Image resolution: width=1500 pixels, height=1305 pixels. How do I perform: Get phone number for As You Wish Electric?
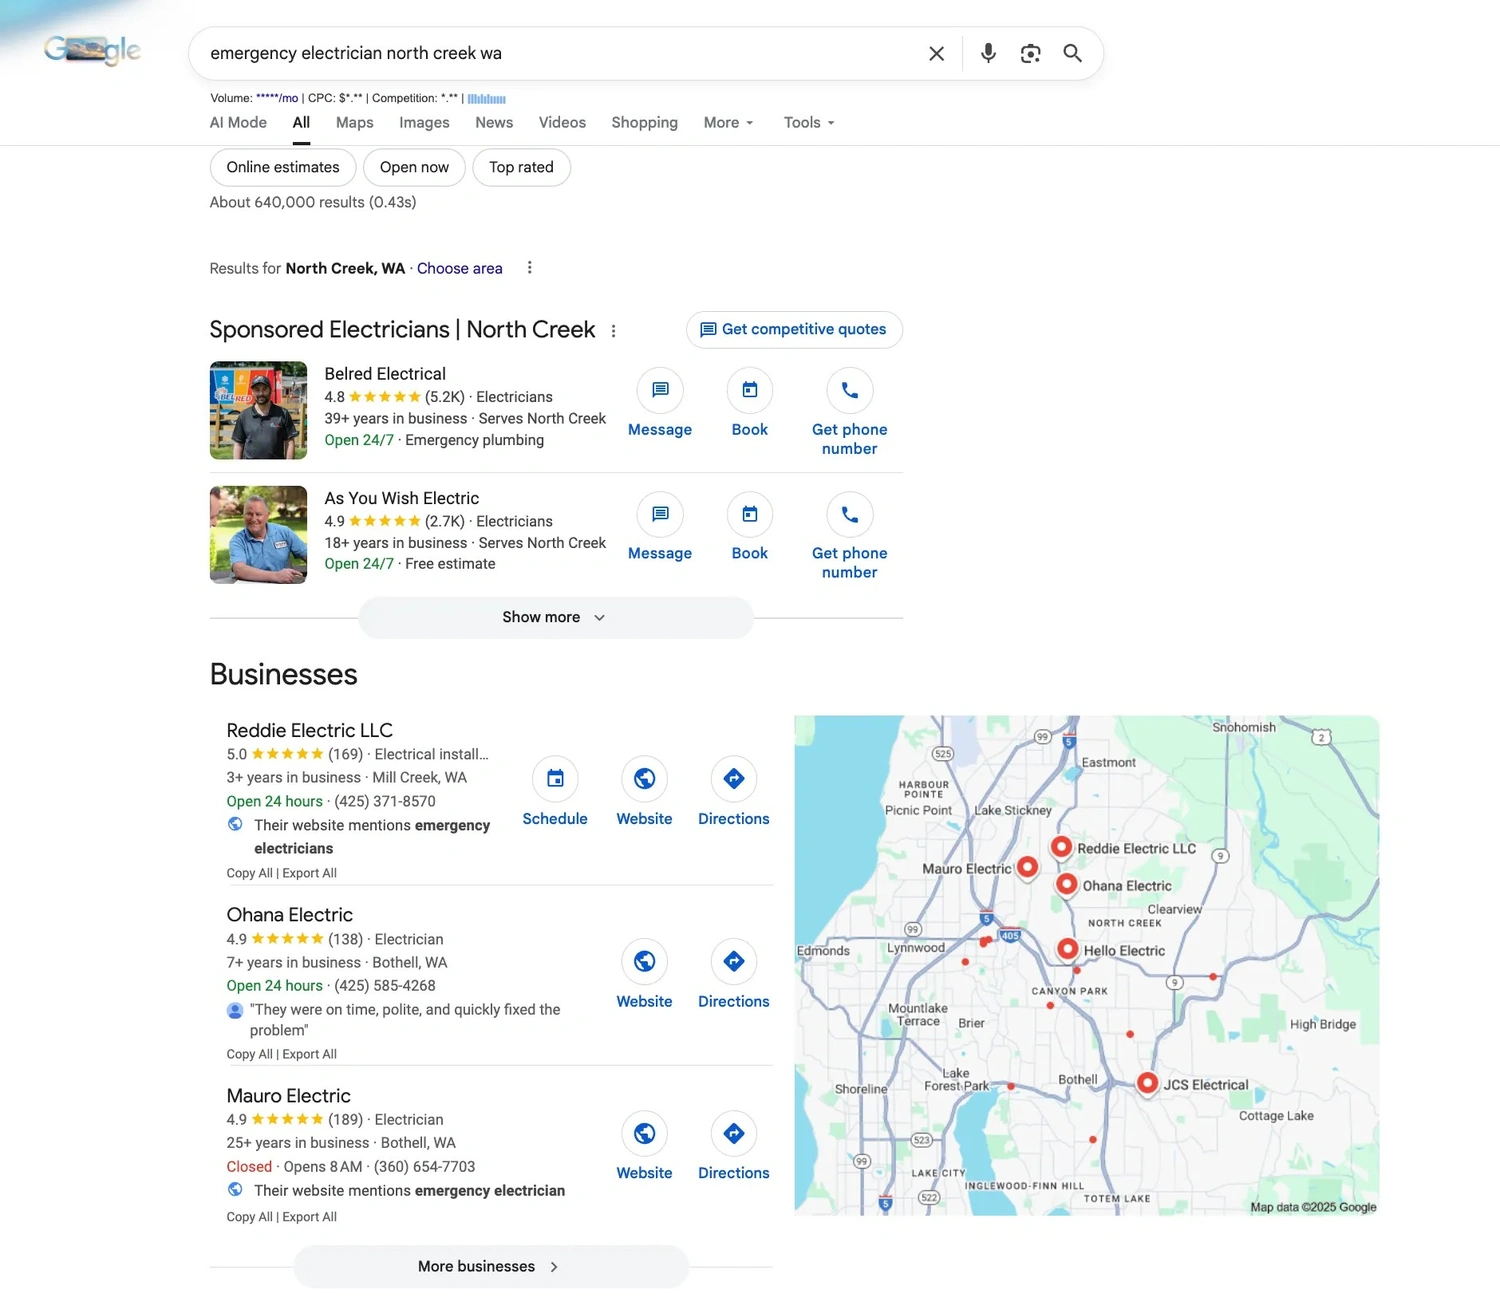point(849,537)
